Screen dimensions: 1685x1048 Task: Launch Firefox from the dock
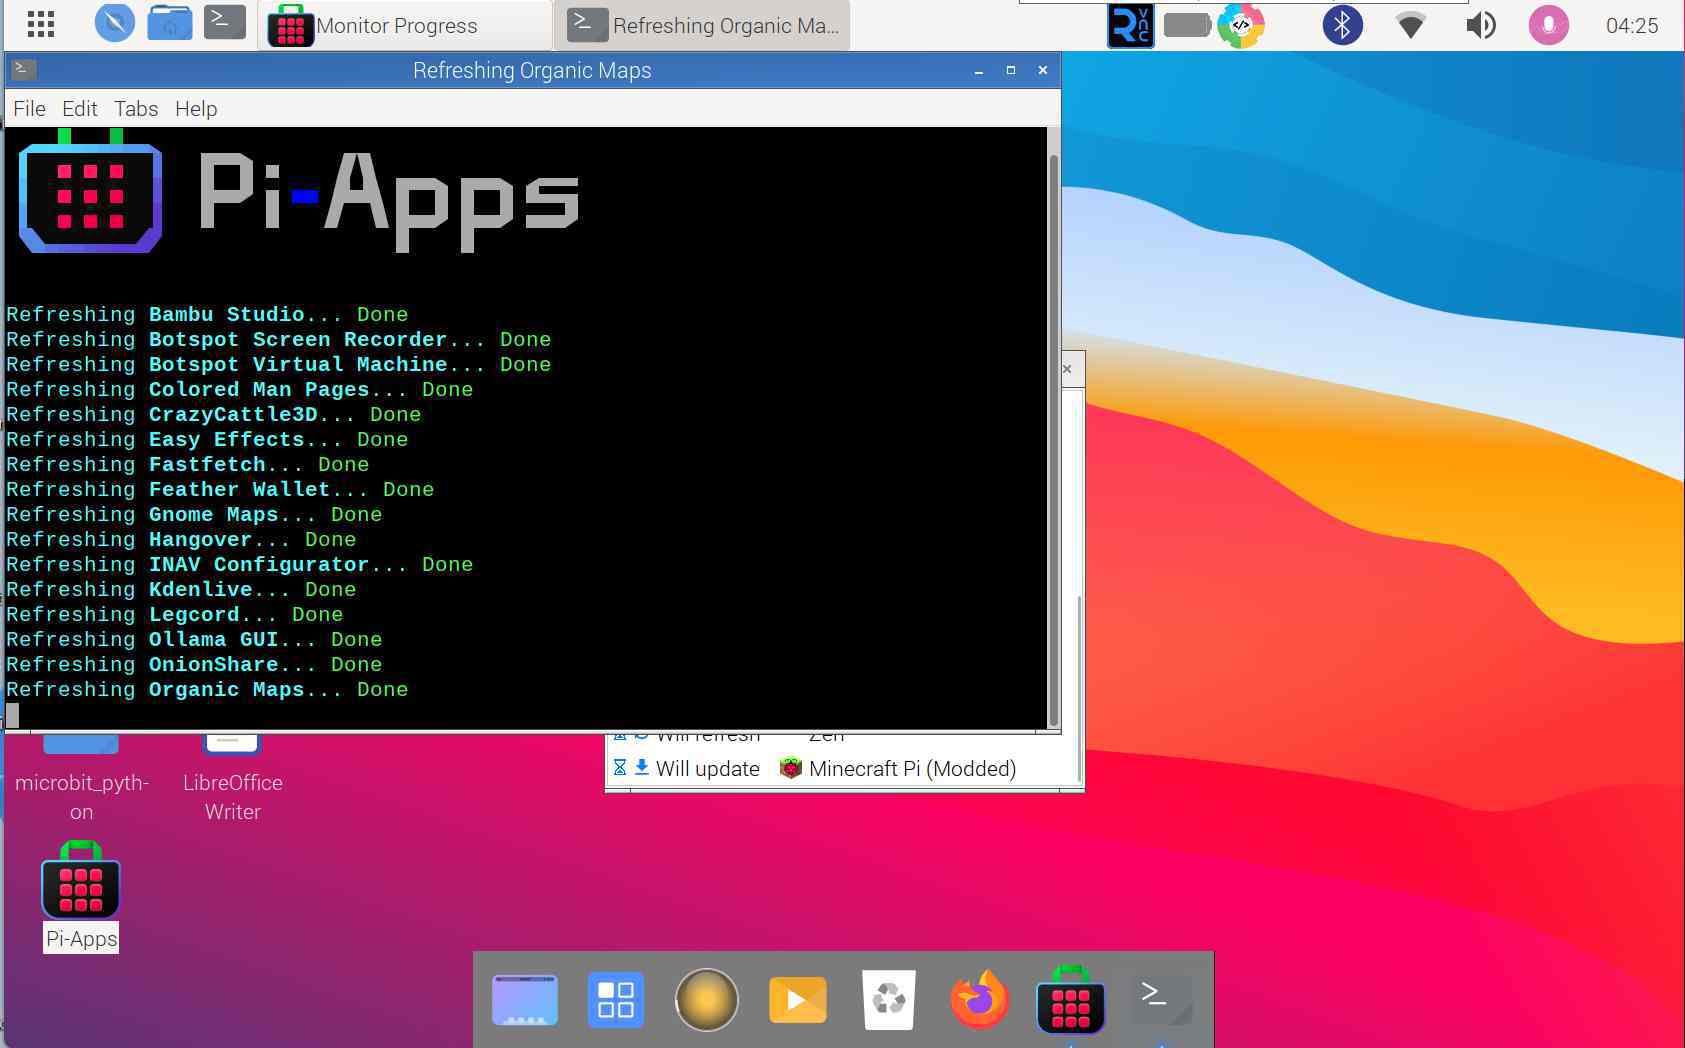979,999
